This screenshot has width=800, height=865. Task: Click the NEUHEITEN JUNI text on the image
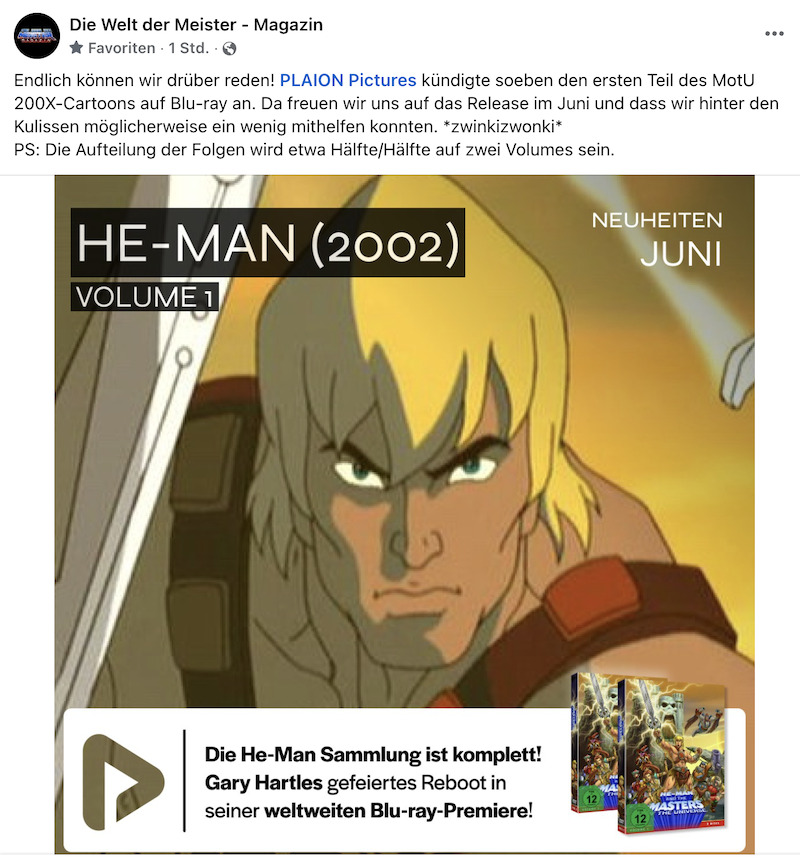pos(657,239)
